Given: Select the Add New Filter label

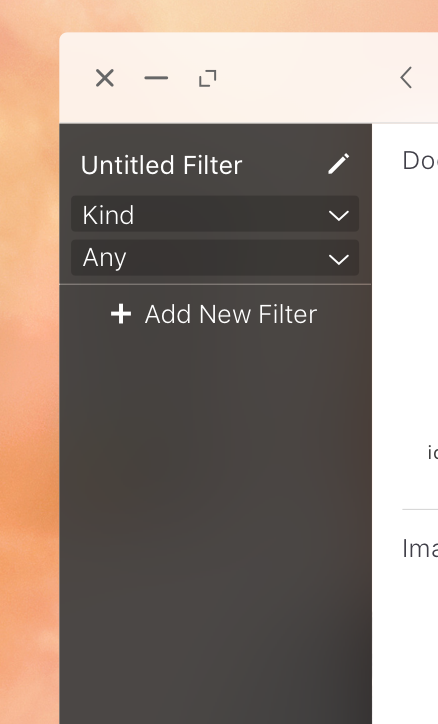Looking at the screenshot, I should pos(231,314).
